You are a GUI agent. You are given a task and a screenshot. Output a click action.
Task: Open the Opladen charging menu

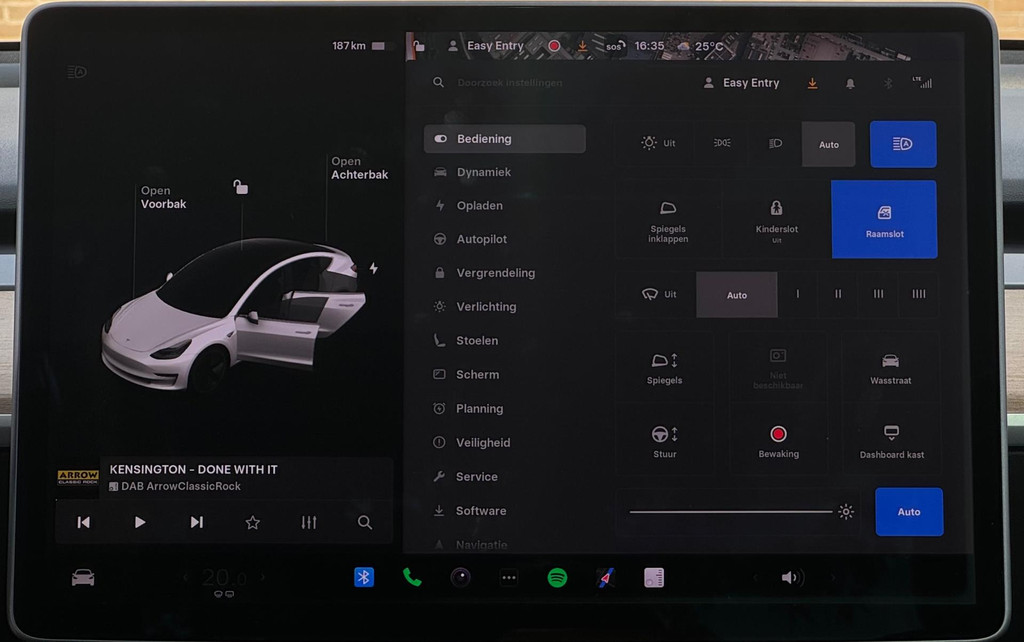click(x=480, y=206)
